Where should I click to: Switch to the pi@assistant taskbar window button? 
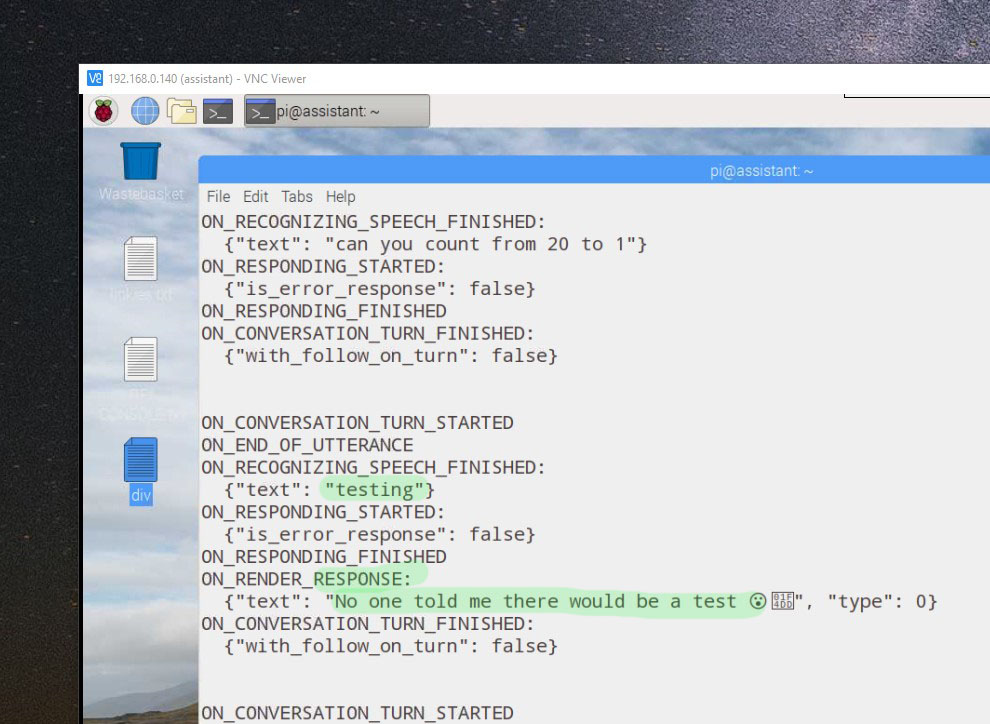[337, 111]
